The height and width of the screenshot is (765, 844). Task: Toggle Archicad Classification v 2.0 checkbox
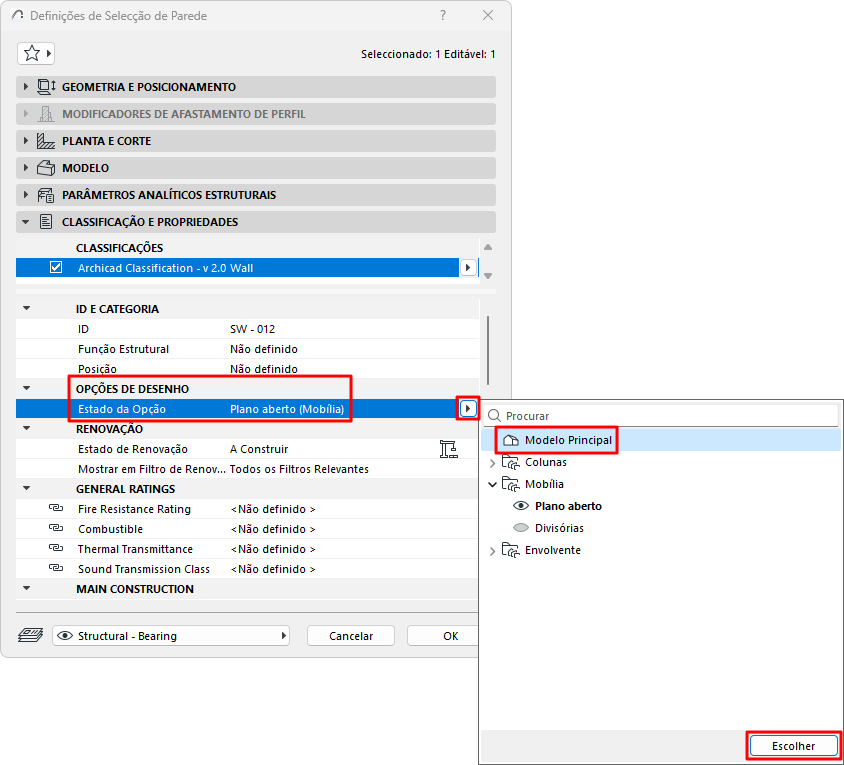(56, 268)
